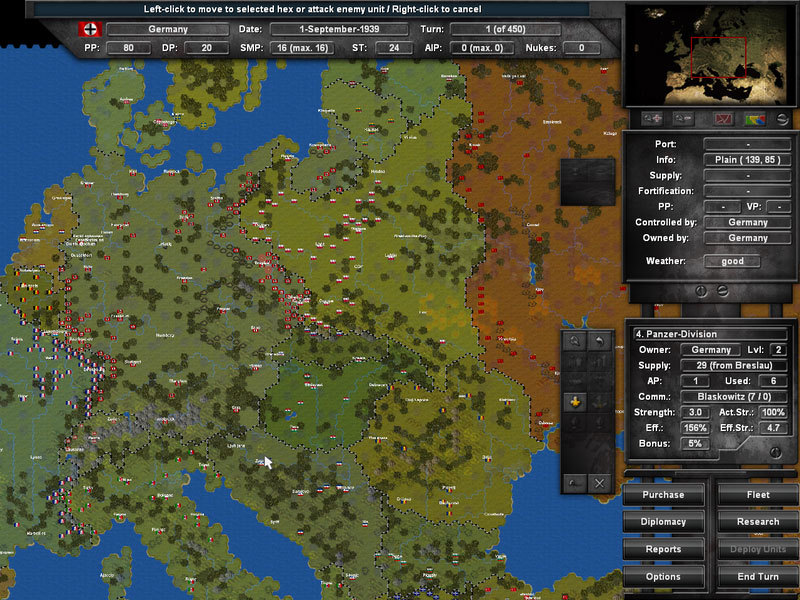Click the Bonus value 5%
This screenshot has width=800, height=600.
695,443
